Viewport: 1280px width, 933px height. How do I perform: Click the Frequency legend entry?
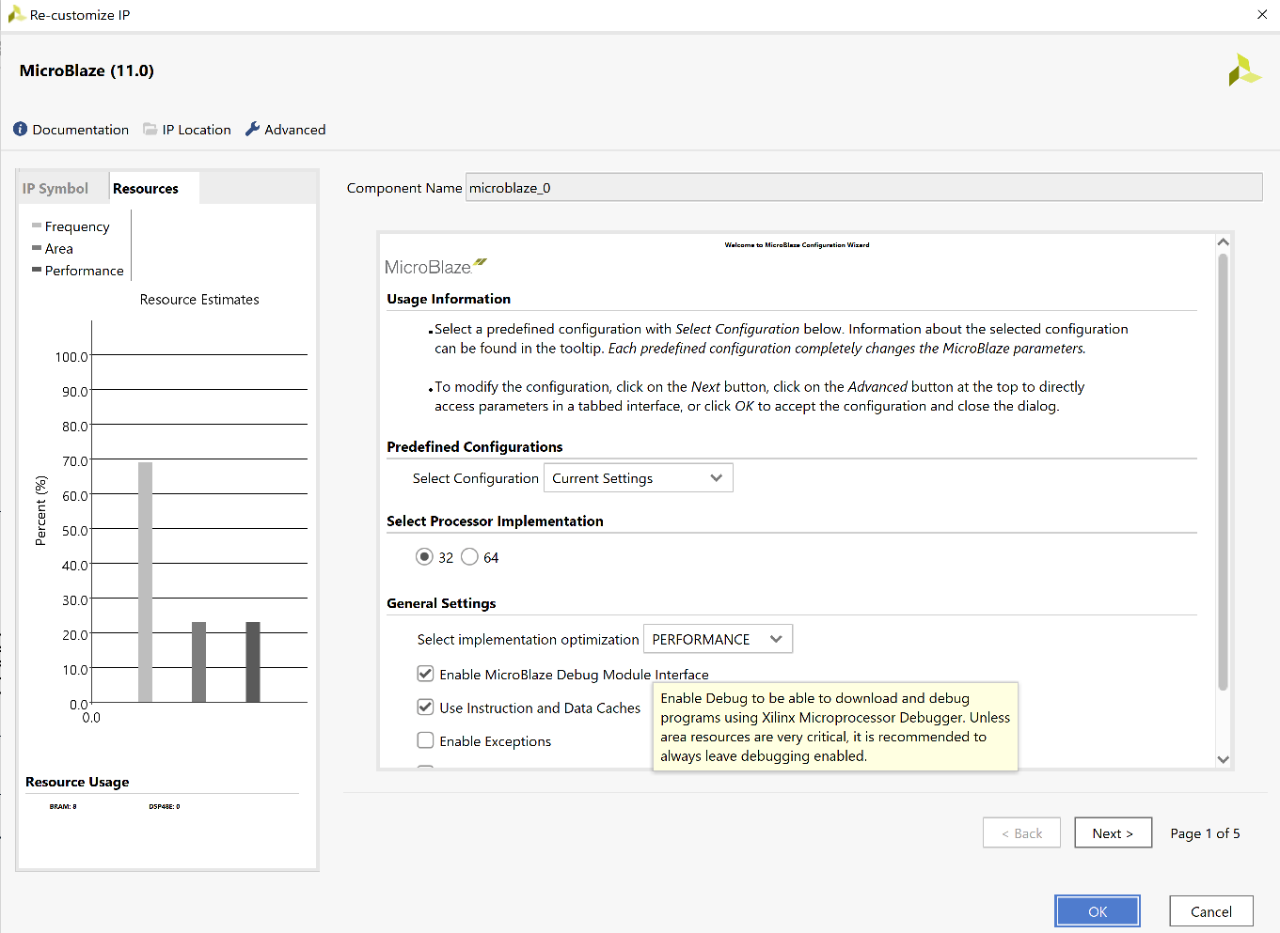pyautogui.click(x=71, y=226)
